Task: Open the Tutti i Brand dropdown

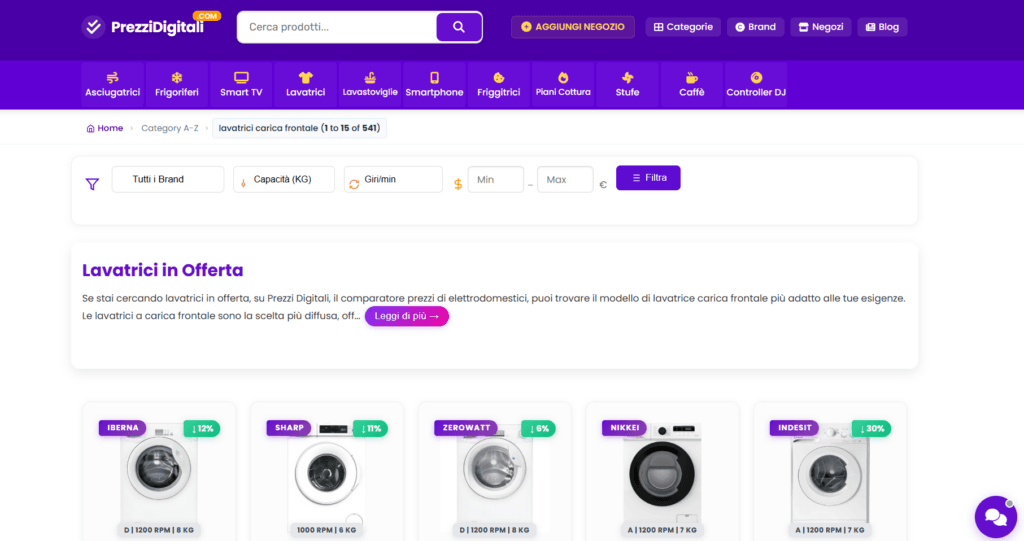Action: [168, 179]
